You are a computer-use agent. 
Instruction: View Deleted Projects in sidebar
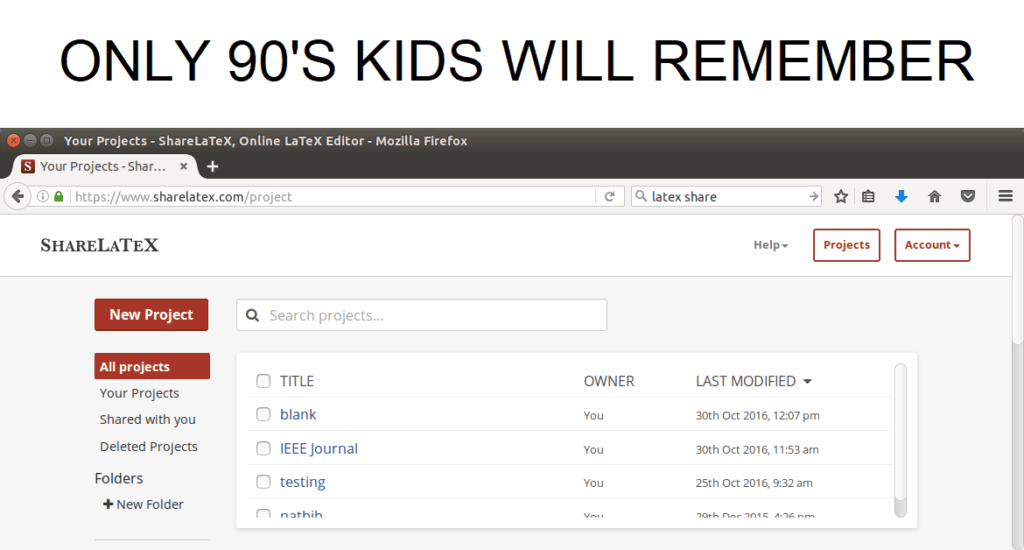pos(148,447)
